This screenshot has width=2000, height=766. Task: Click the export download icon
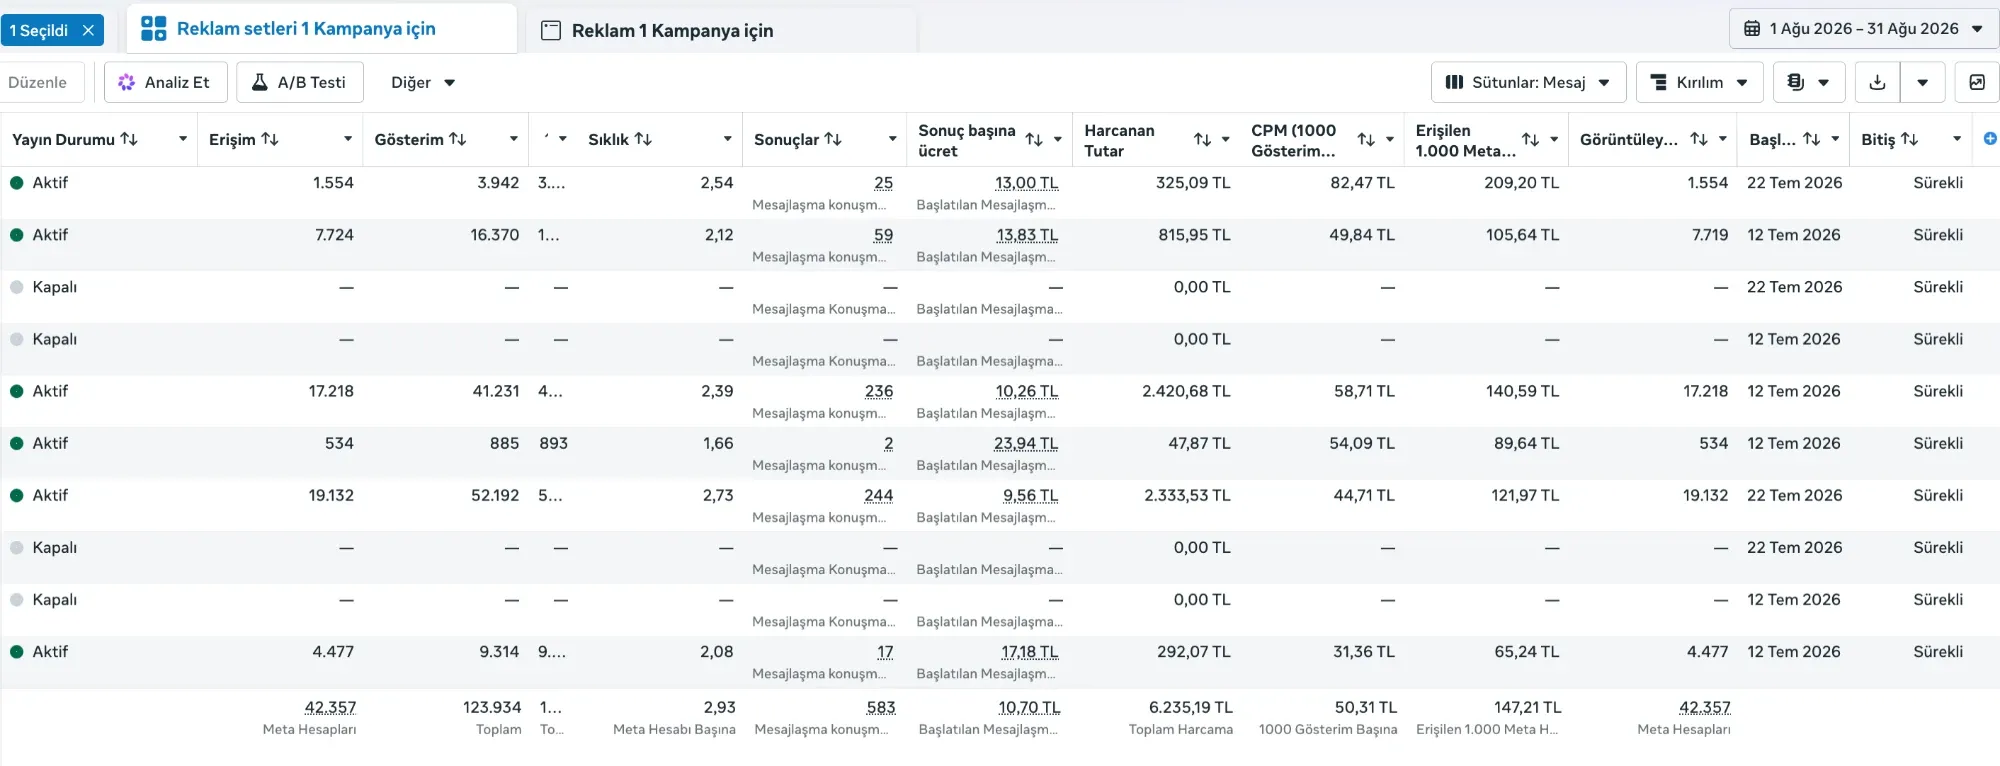point(1877,82)
